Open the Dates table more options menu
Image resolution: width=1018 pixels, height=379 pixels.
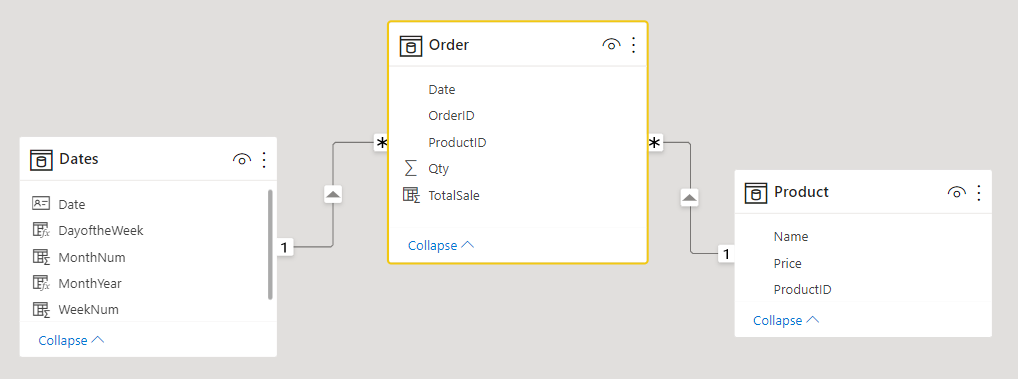pos(264,160)
